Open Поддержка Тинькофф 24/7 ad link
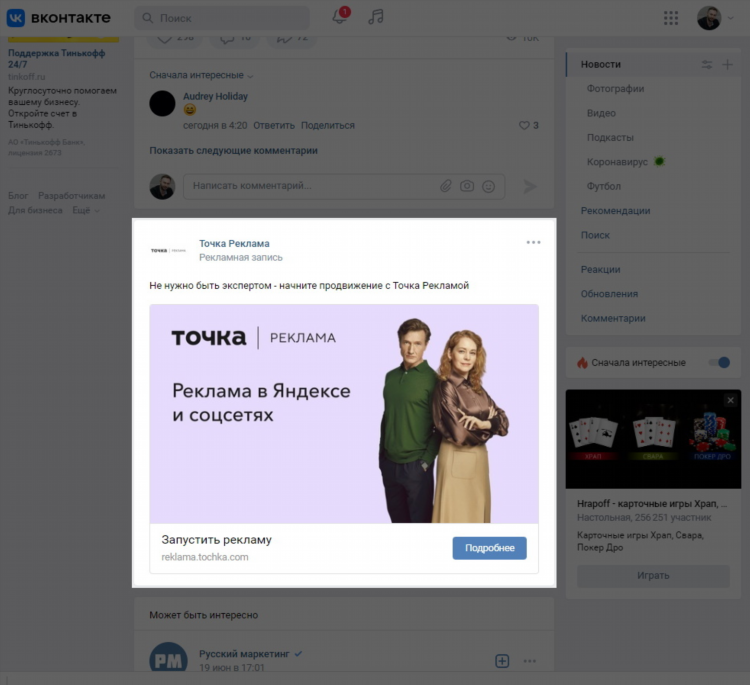This screenshot has width=750, height=685. coord(56,58)
